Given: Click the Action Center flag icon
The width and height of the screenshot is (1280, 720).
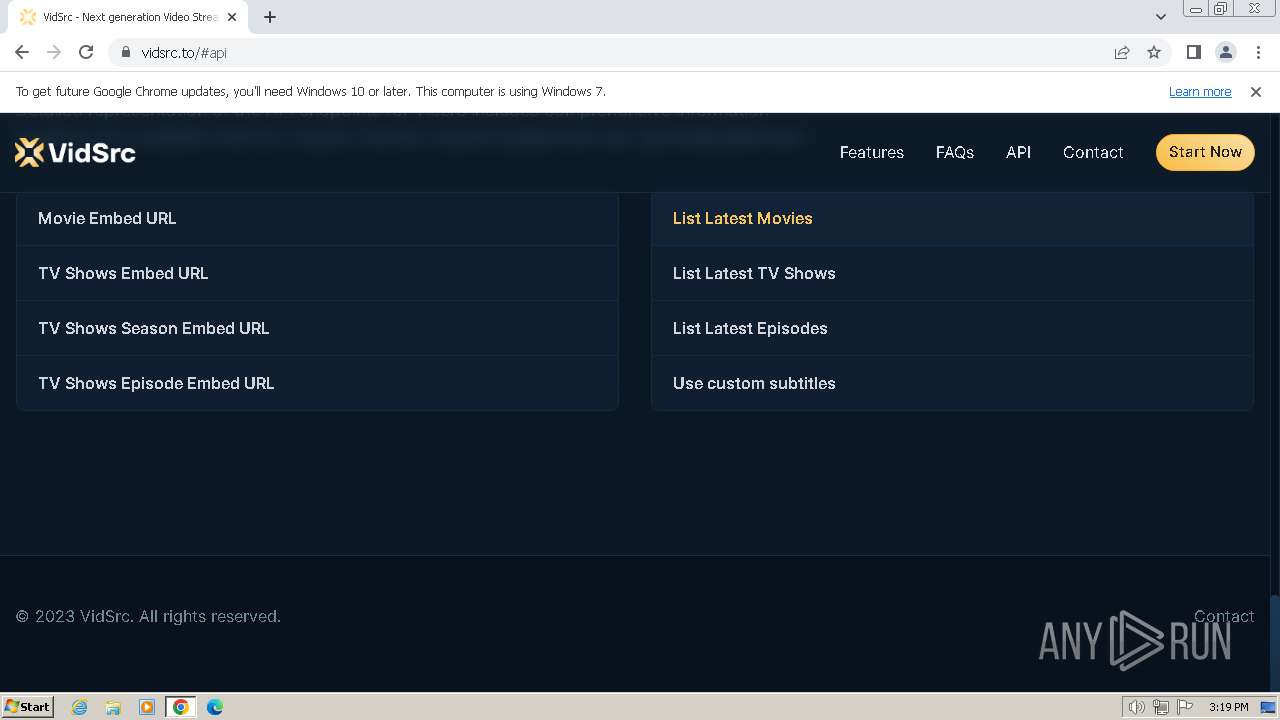Looking at the screenshot, I should click(x=1185, y=707).
